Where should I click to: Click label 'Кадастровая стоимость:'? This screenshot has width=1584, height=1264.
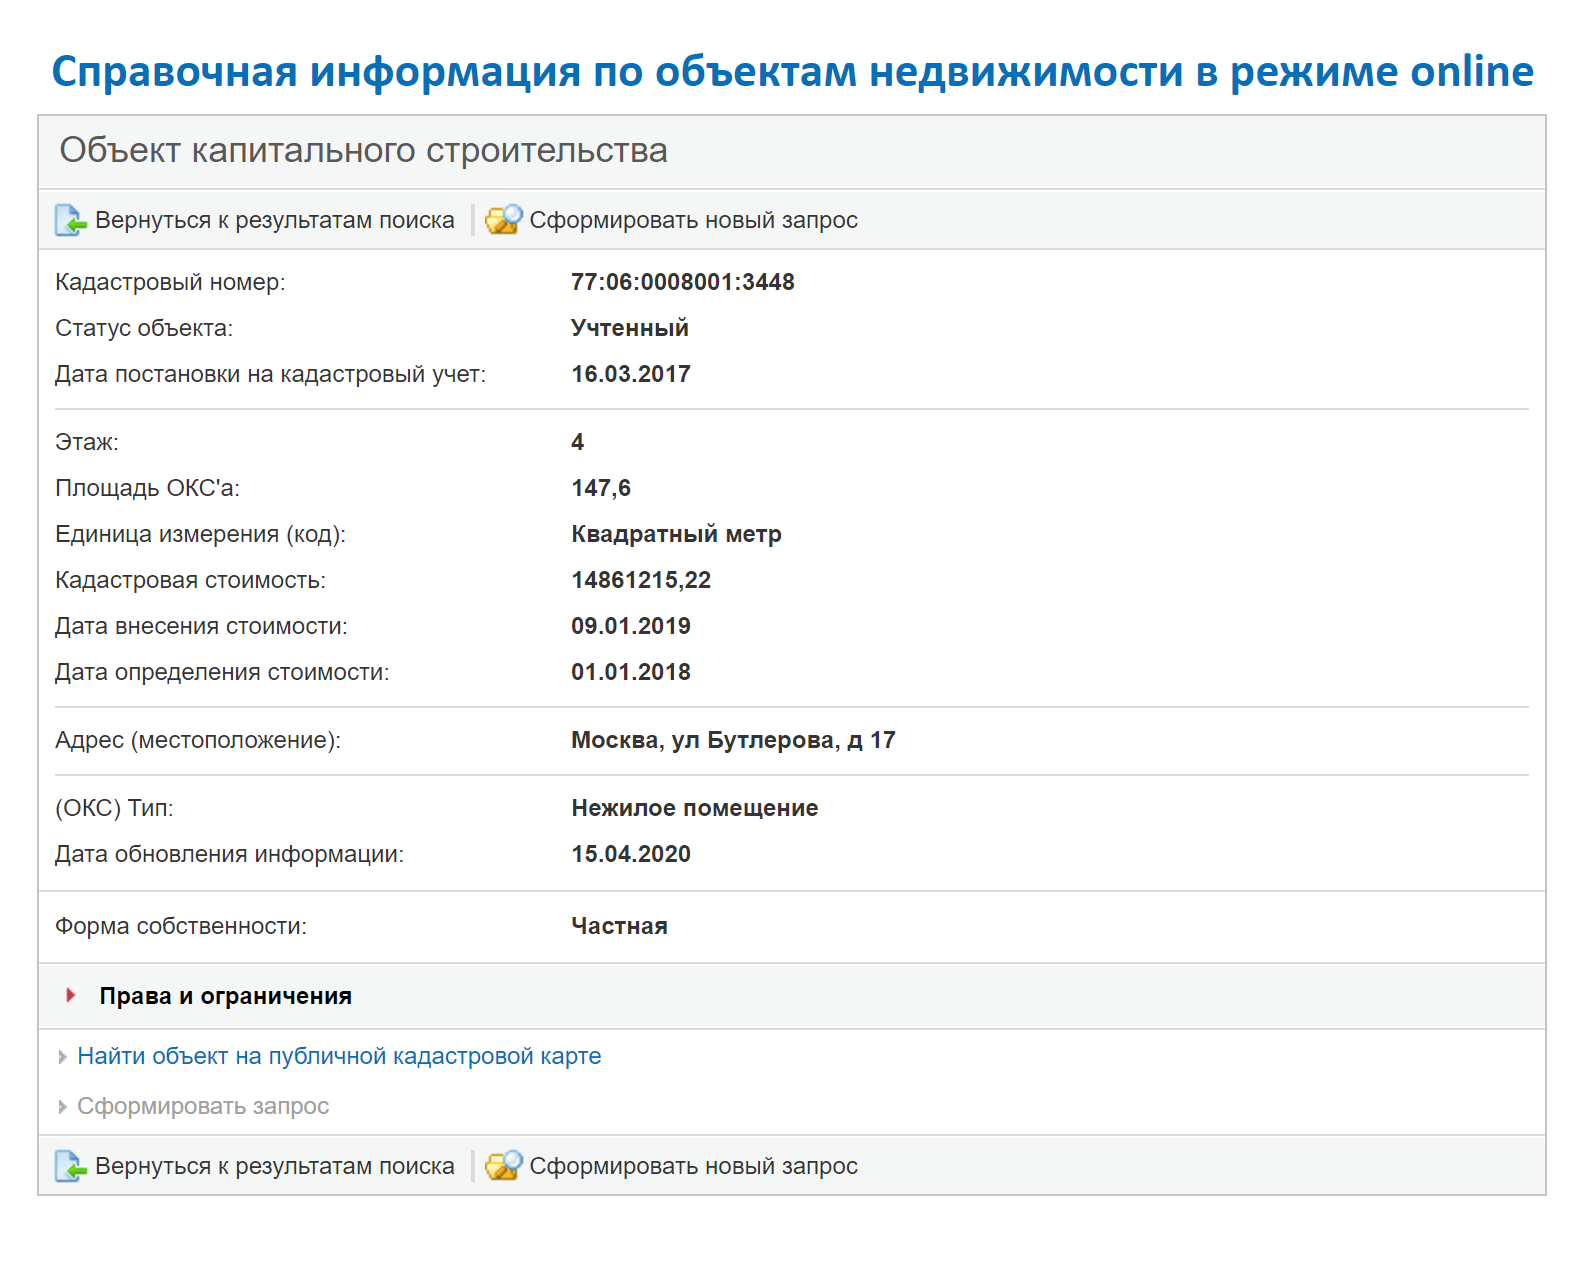(x=190, y=580)
